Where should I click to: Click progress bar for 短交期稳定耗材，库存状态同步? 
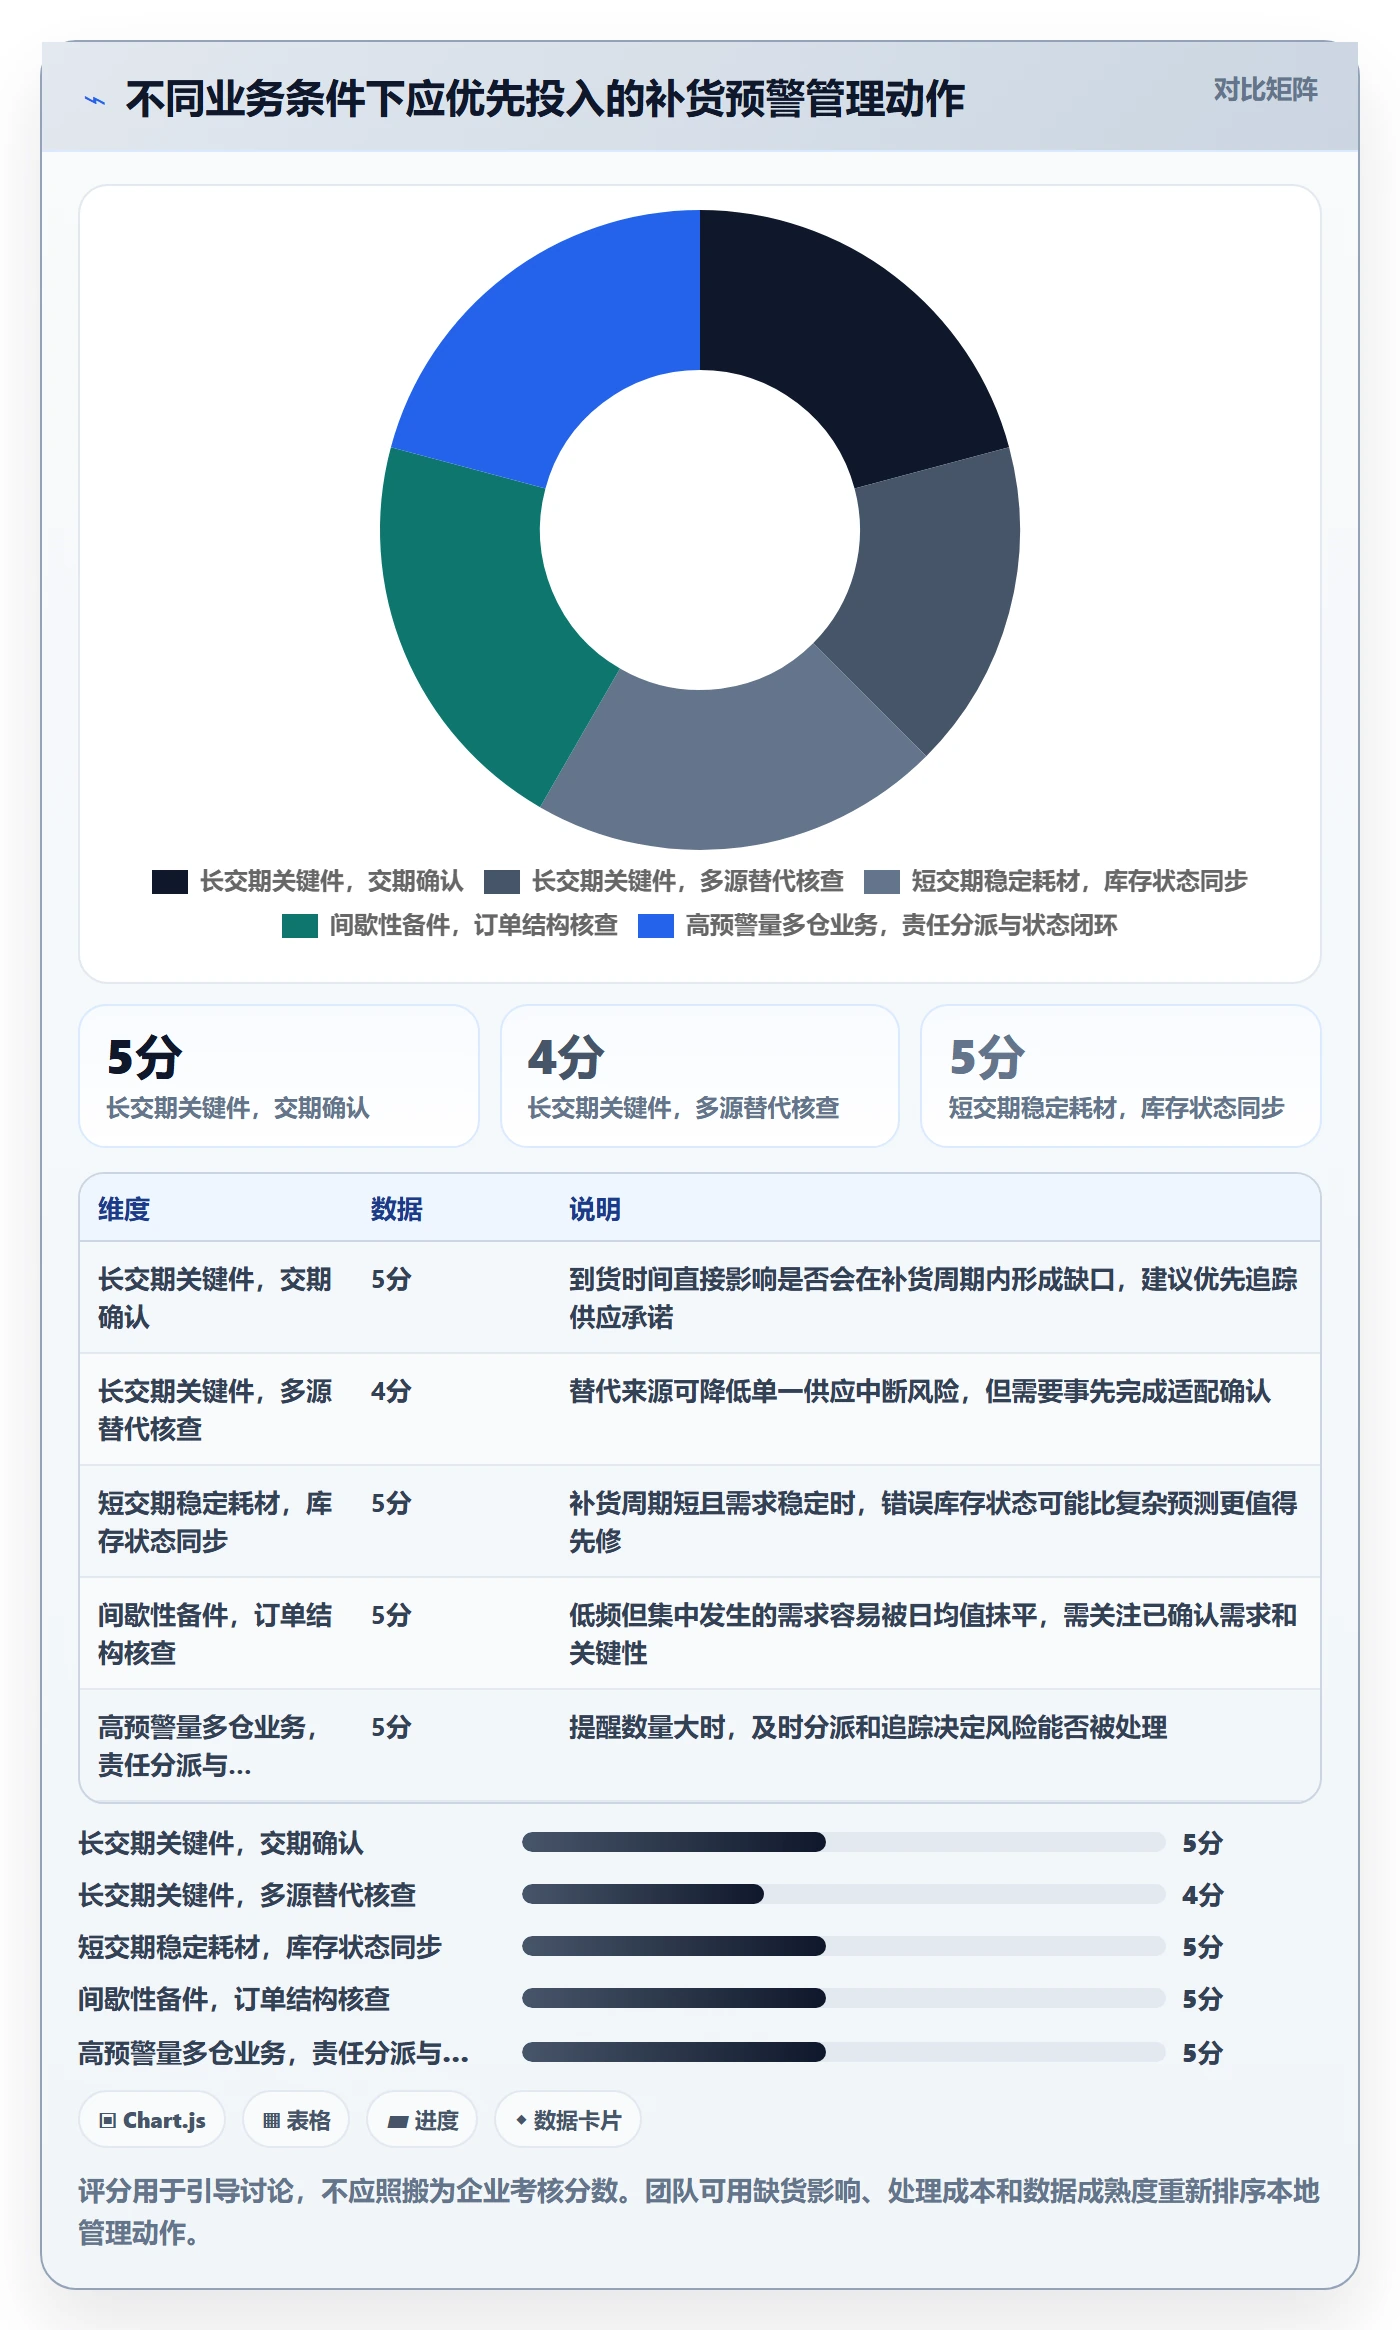click(x=844, y=1946)
